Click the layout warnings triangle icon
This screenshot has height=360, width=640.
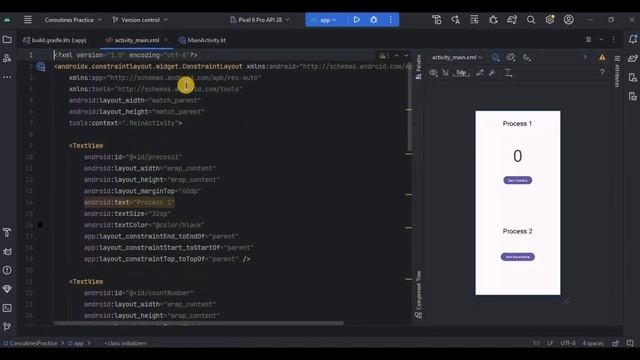pyautogui.click(x=602, y=58)
